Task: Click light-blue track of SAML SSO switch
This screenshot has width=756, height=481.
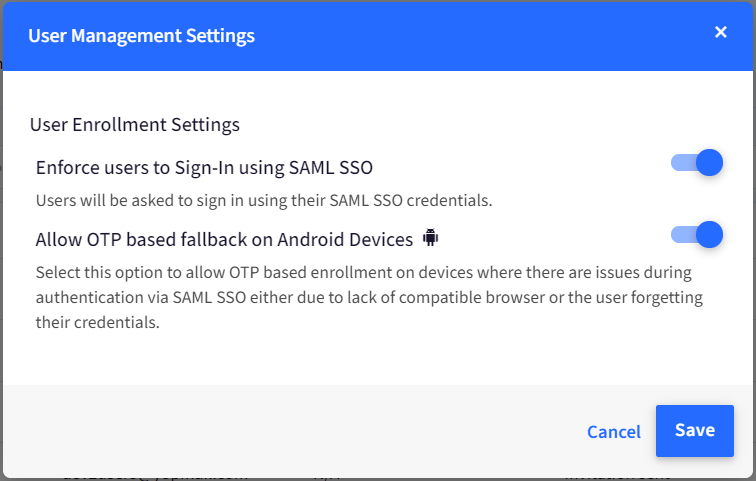Action: [x=683, y=163]
